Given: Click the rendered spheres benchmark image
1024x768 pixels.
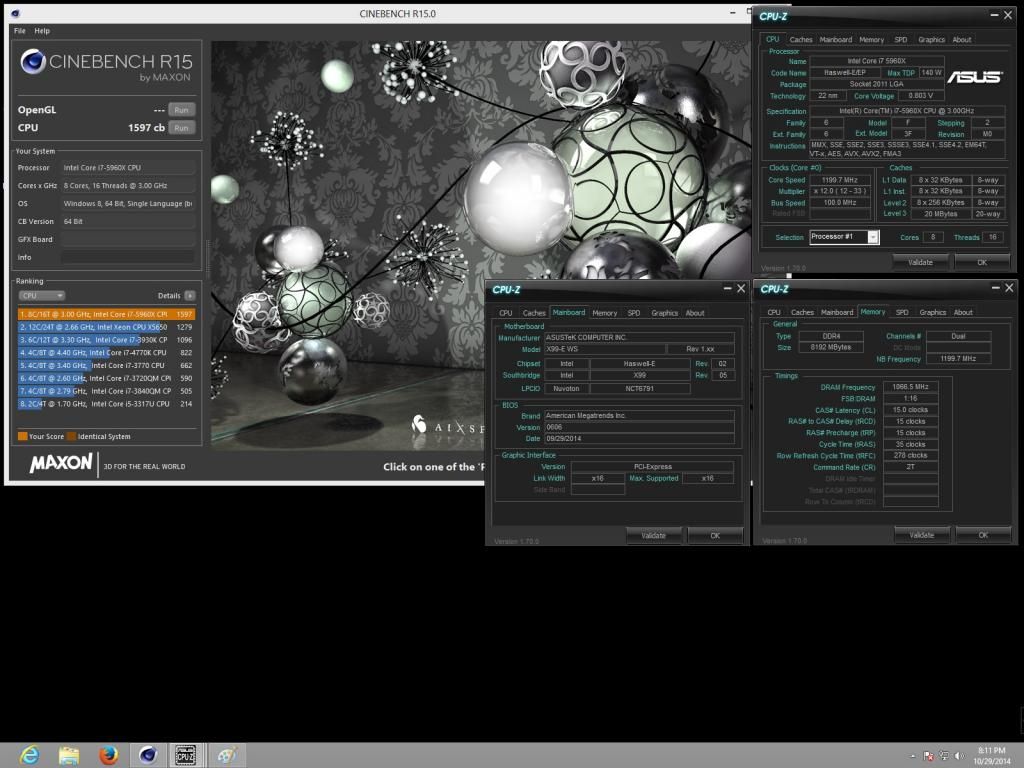Looking at the screenshot, I should (x=480, y=245).
